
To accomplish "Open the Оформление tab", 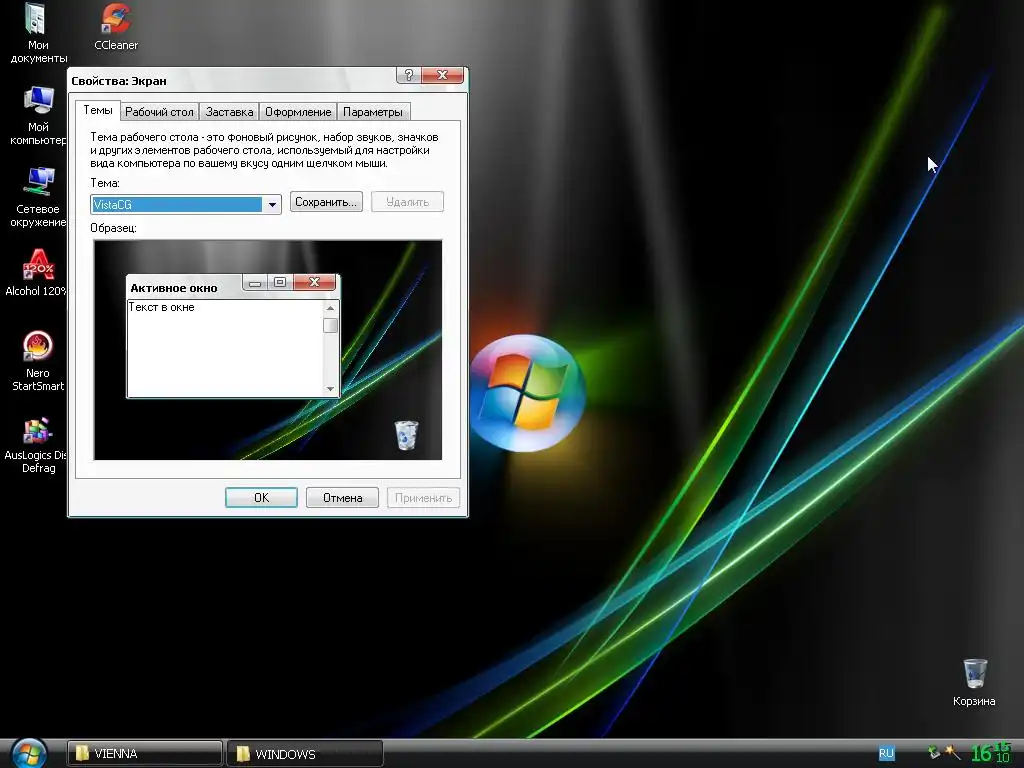I will tap(298, 112).
